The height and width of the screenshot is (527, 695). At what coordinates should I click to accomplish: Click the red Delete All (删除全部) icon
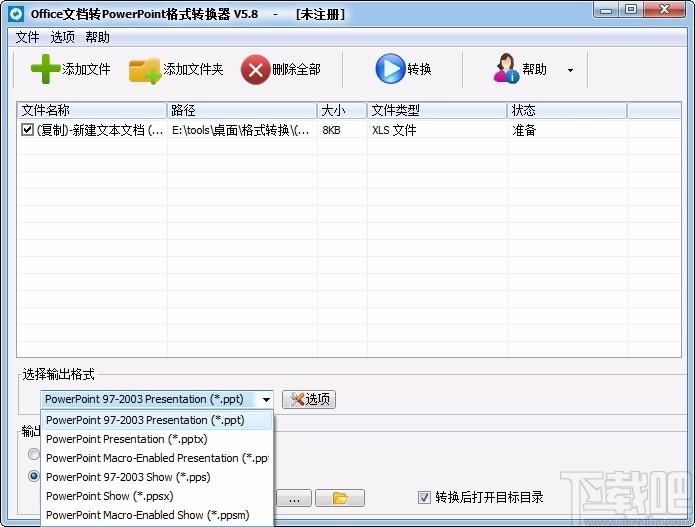pos(255,70)
